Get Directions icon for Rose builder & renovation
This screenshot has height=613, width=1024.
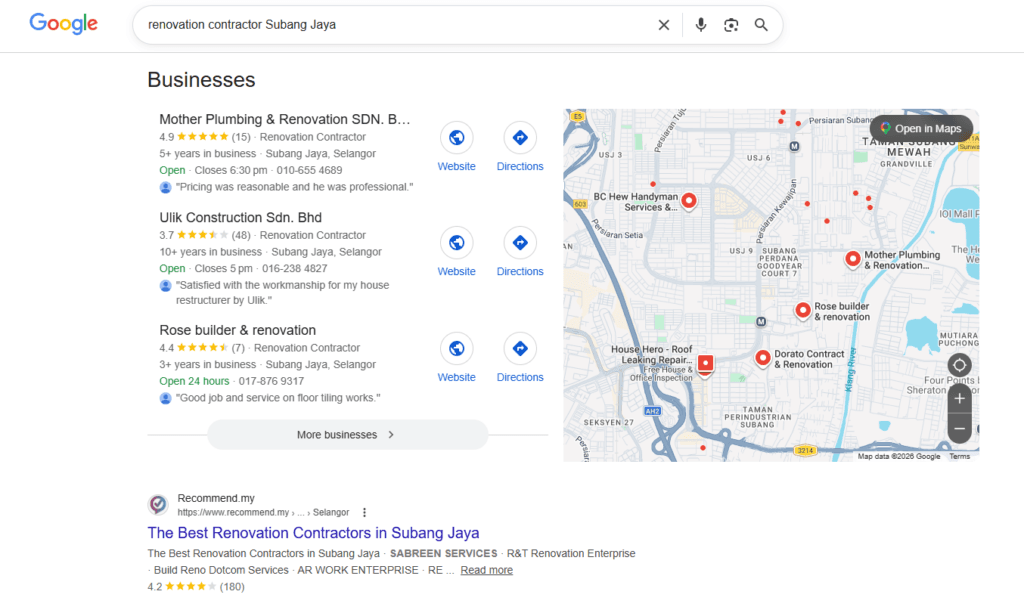click(x=520, y=349)
